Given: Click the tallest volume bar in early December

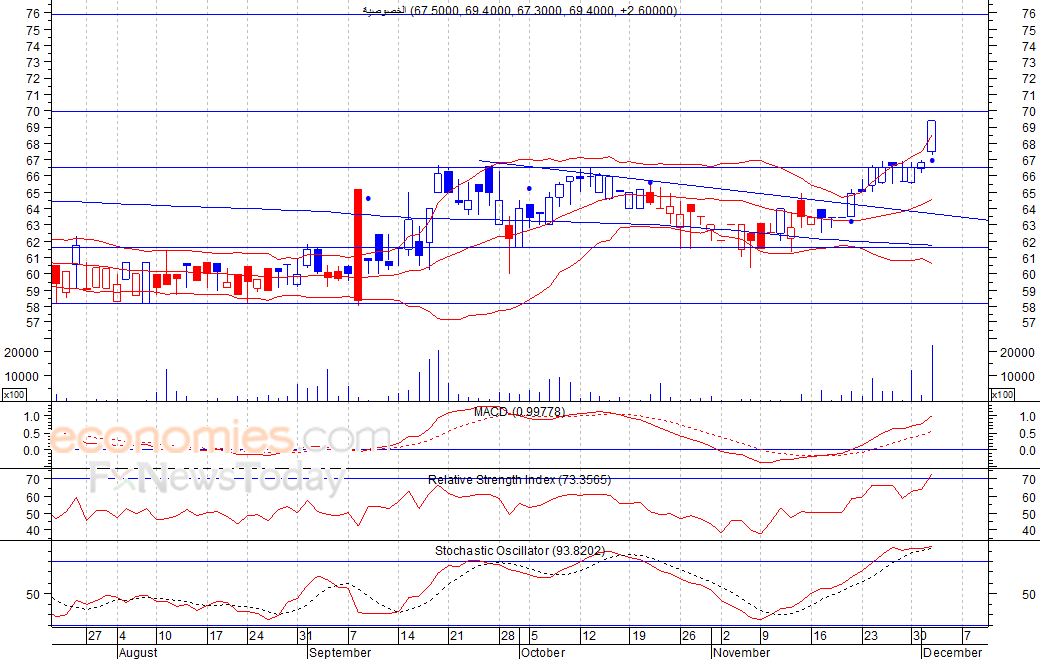Looking at the screenshot, I should point(933,373).
